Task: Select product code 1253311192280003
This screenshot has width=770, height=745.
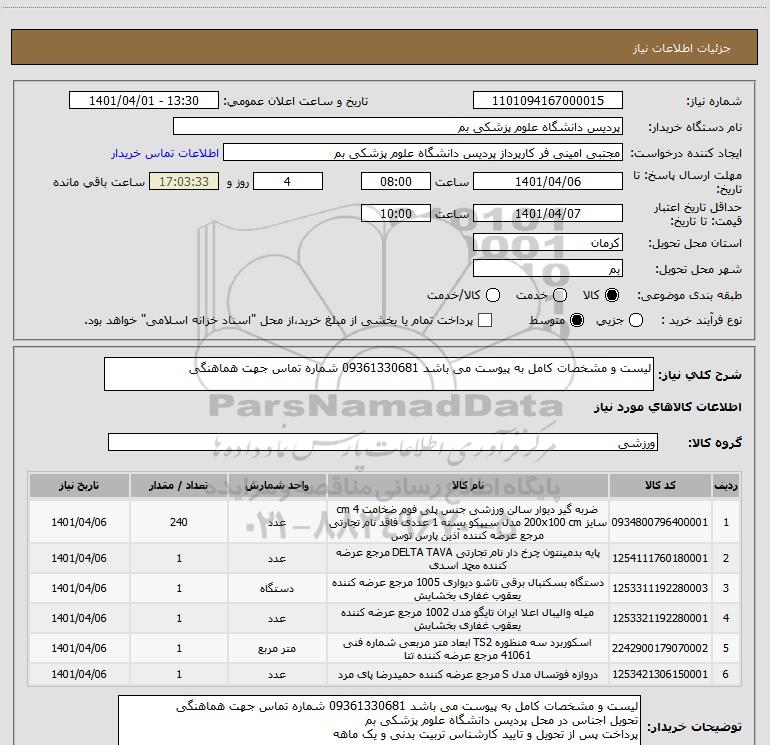Action: [660, 588]
